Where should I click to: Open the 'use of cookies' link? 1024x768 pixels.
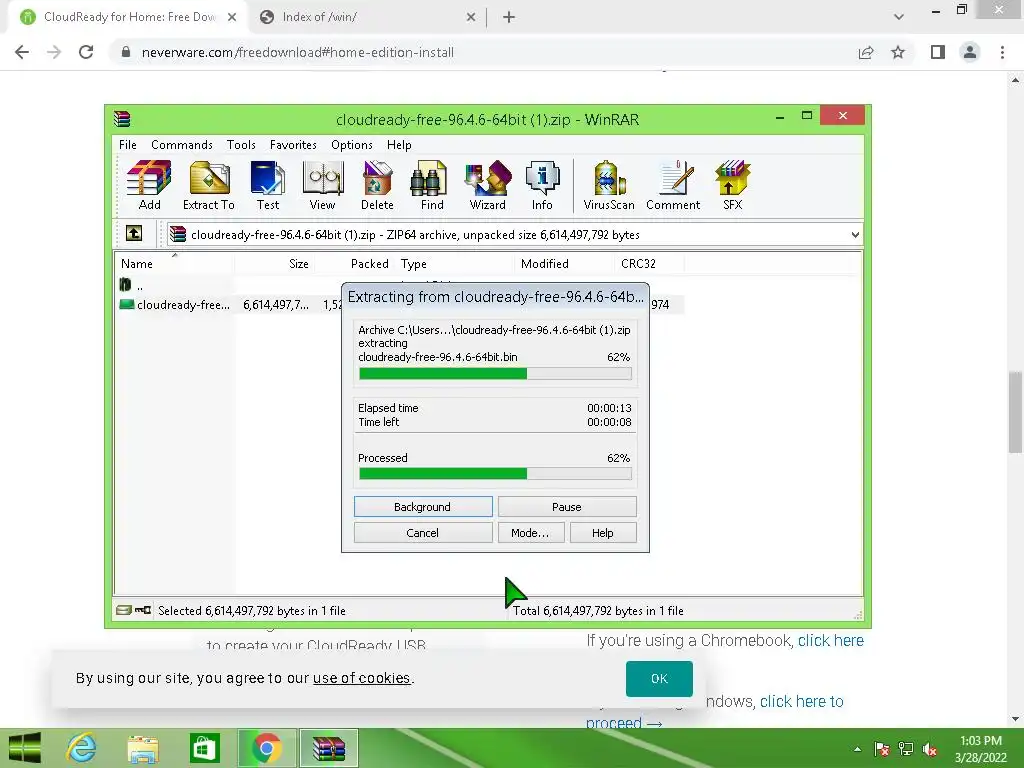pyautogui.click(x=361, y=678)
